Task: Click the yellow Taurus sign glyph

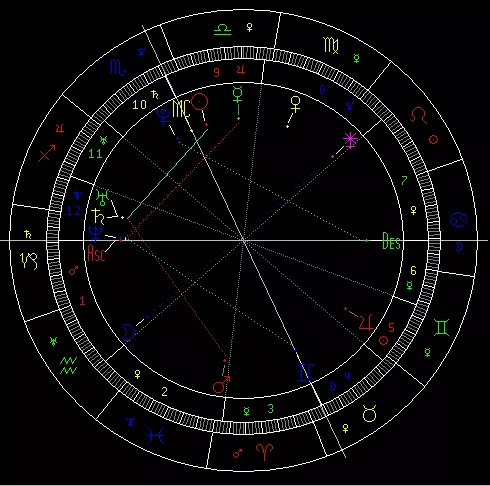Action: pos(369,413)
